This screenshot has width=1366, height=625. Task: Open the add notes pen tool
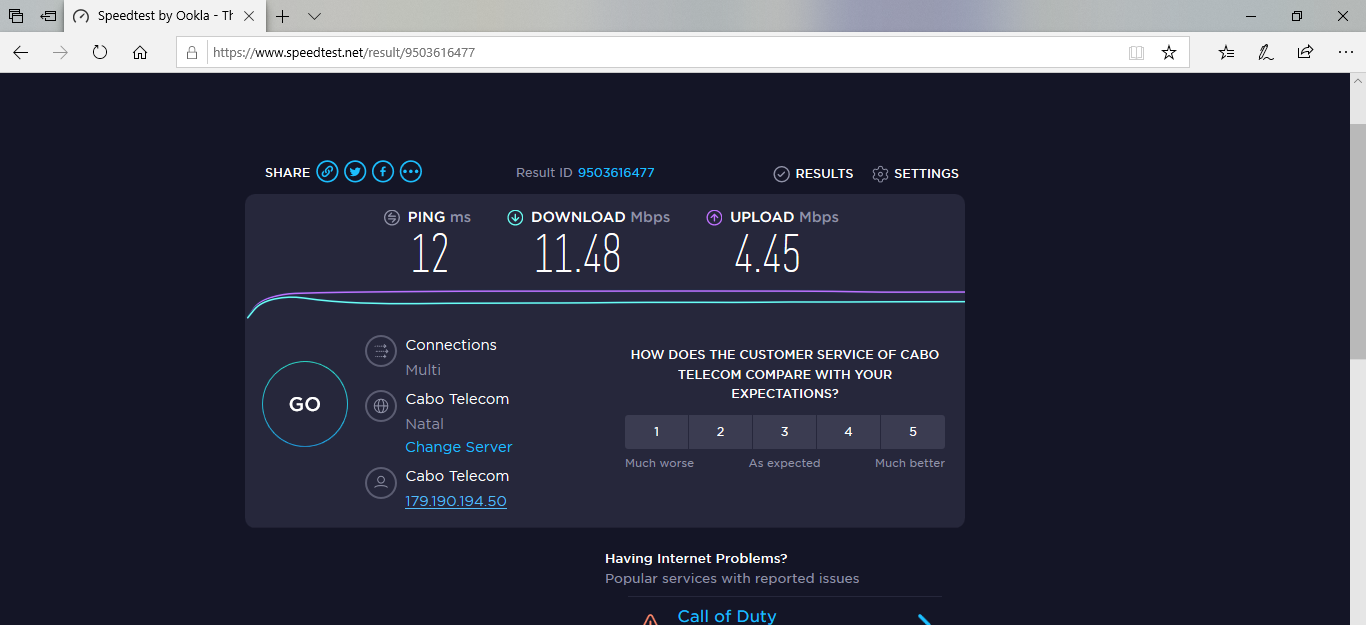coord(1266,52)
